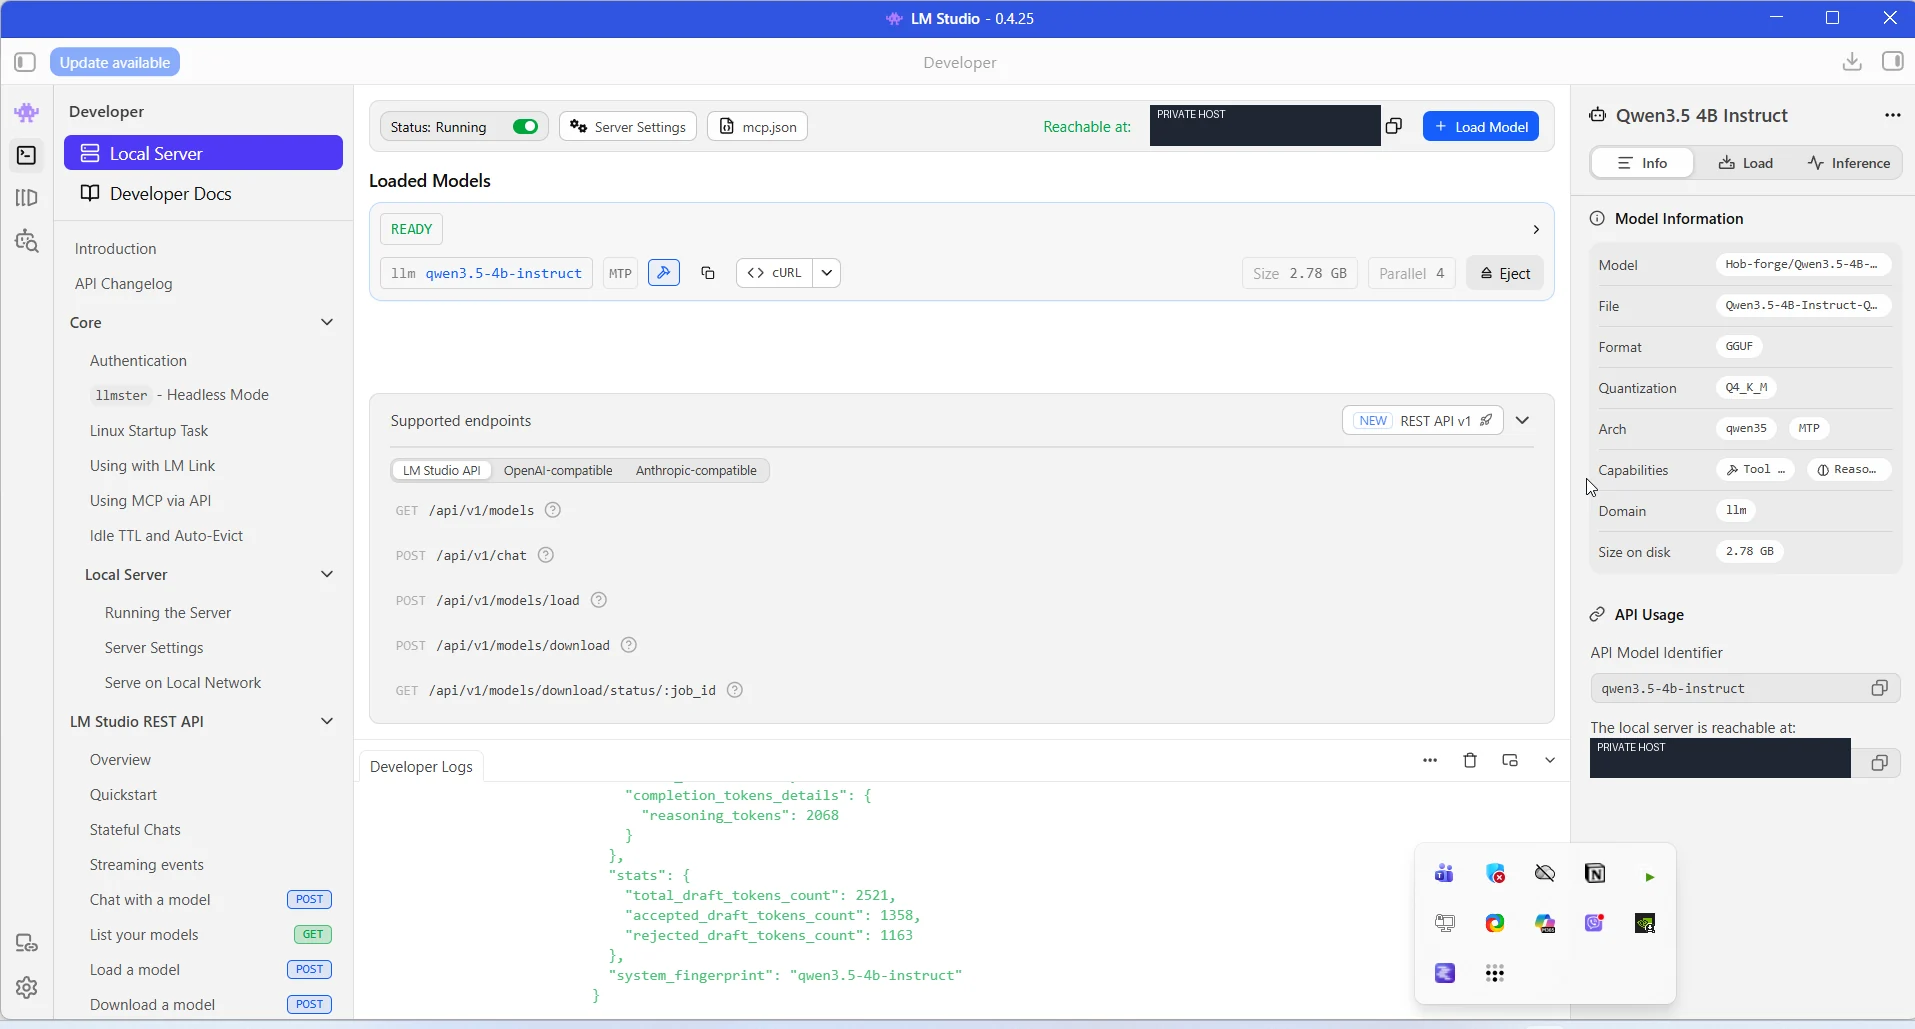This screenshot has height=1029, width=1915.
Task: Collapse the Local Server docs subsection
Action: (x=327, y=574)
